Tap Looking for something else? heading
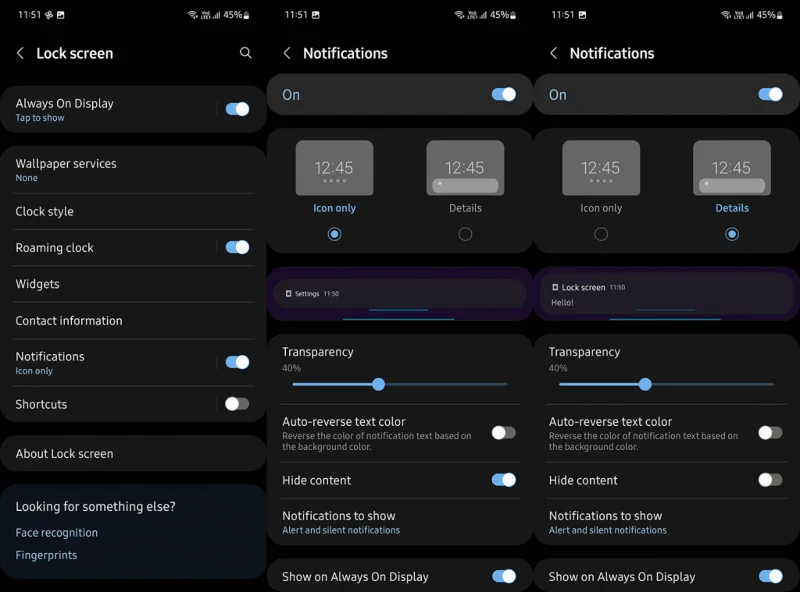This screenshot has height=592, width=800. pos(95,506)
